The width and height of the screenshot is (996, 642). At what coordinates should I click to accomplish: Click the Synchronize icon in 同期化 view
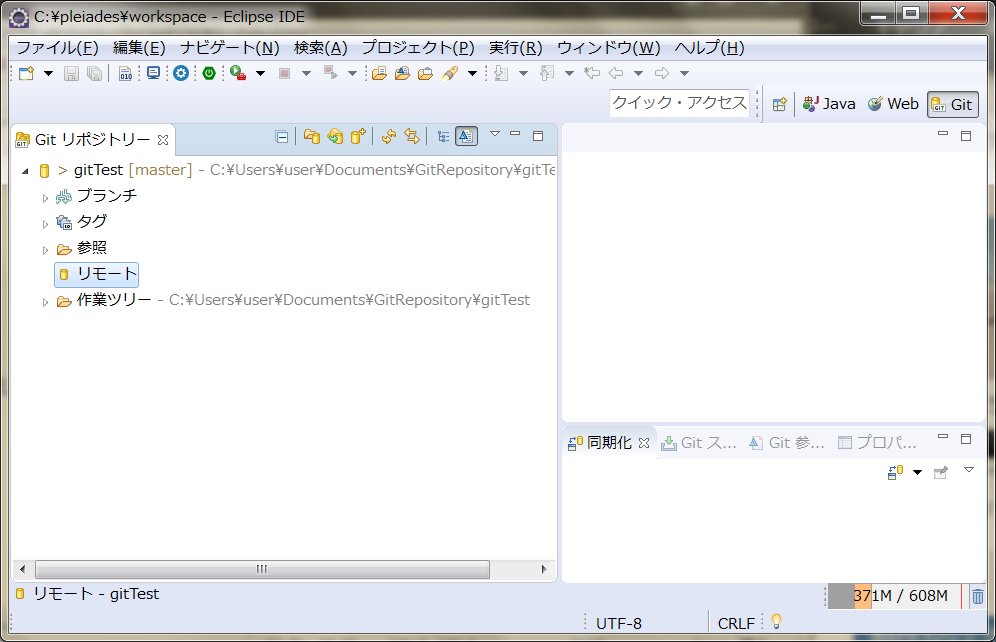(x=896, y=472)
